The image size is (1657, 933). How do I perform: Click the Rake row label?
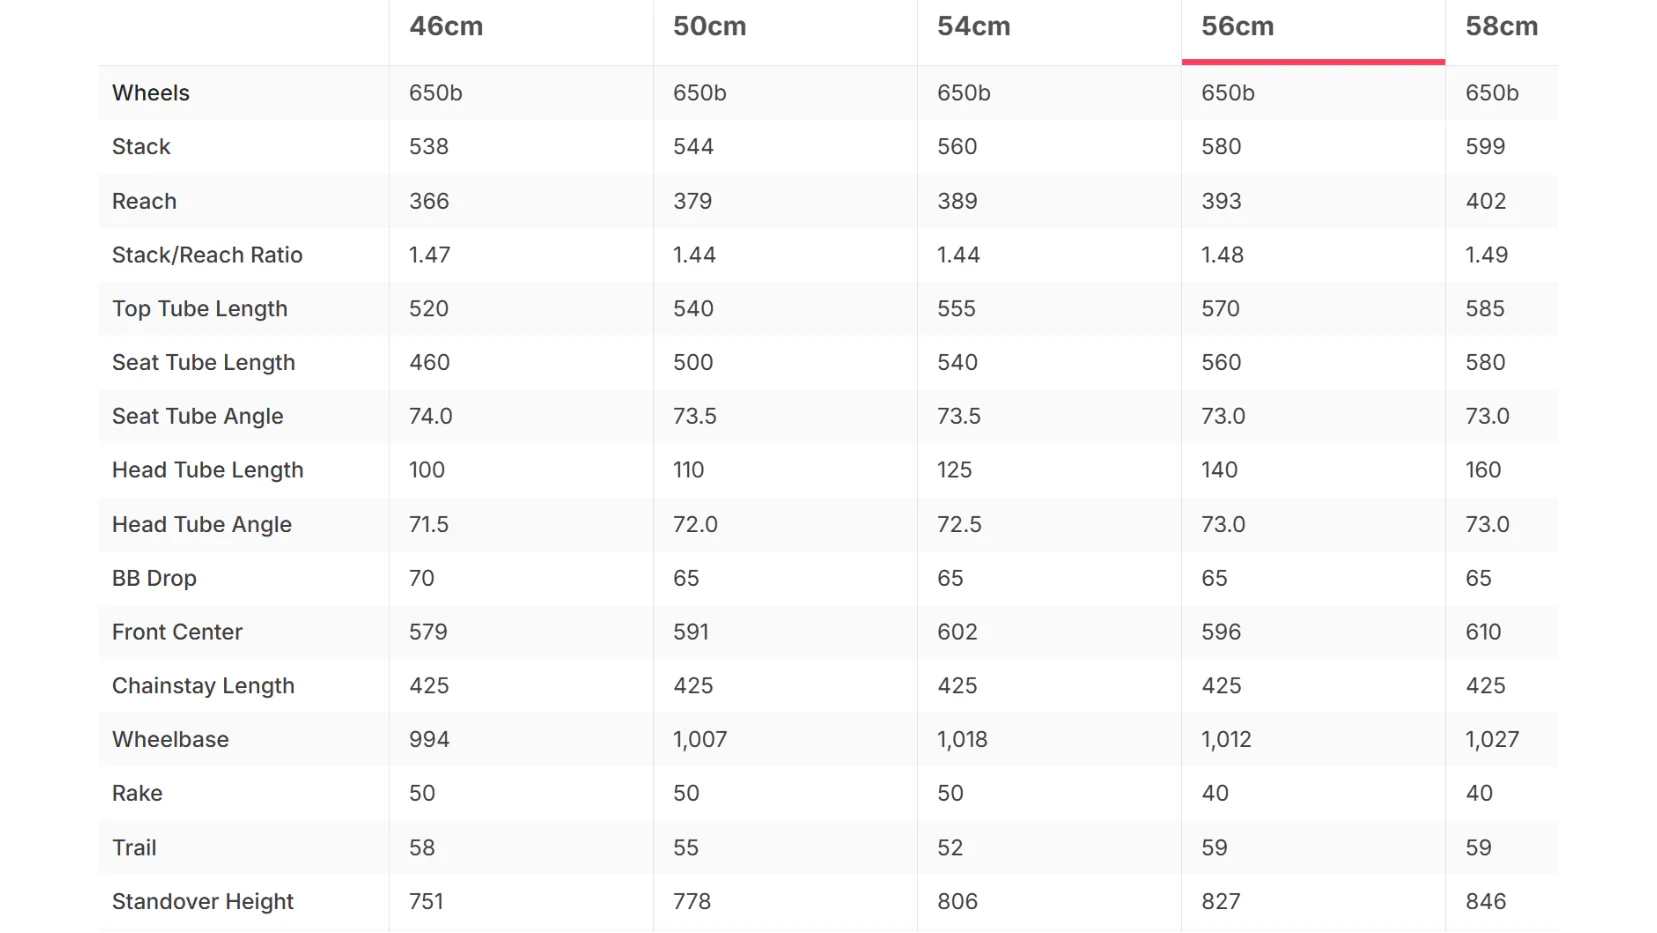click(137, 794)
